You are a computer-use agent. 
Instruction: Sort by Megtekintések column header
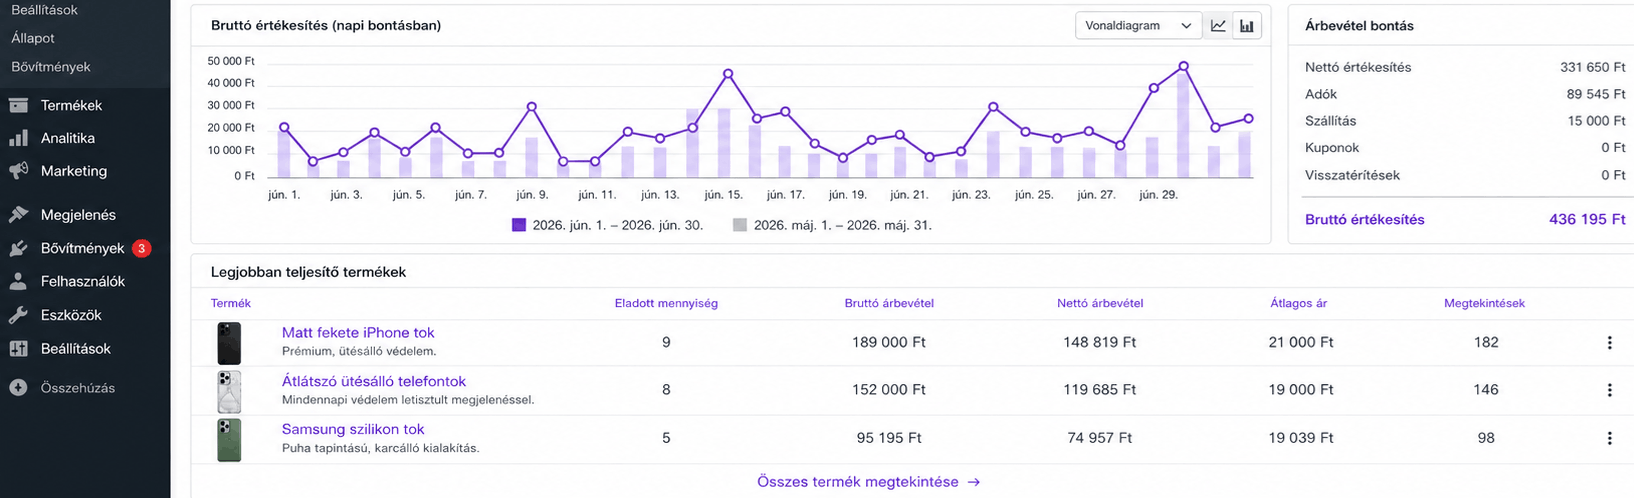[x=1485, y=303]
